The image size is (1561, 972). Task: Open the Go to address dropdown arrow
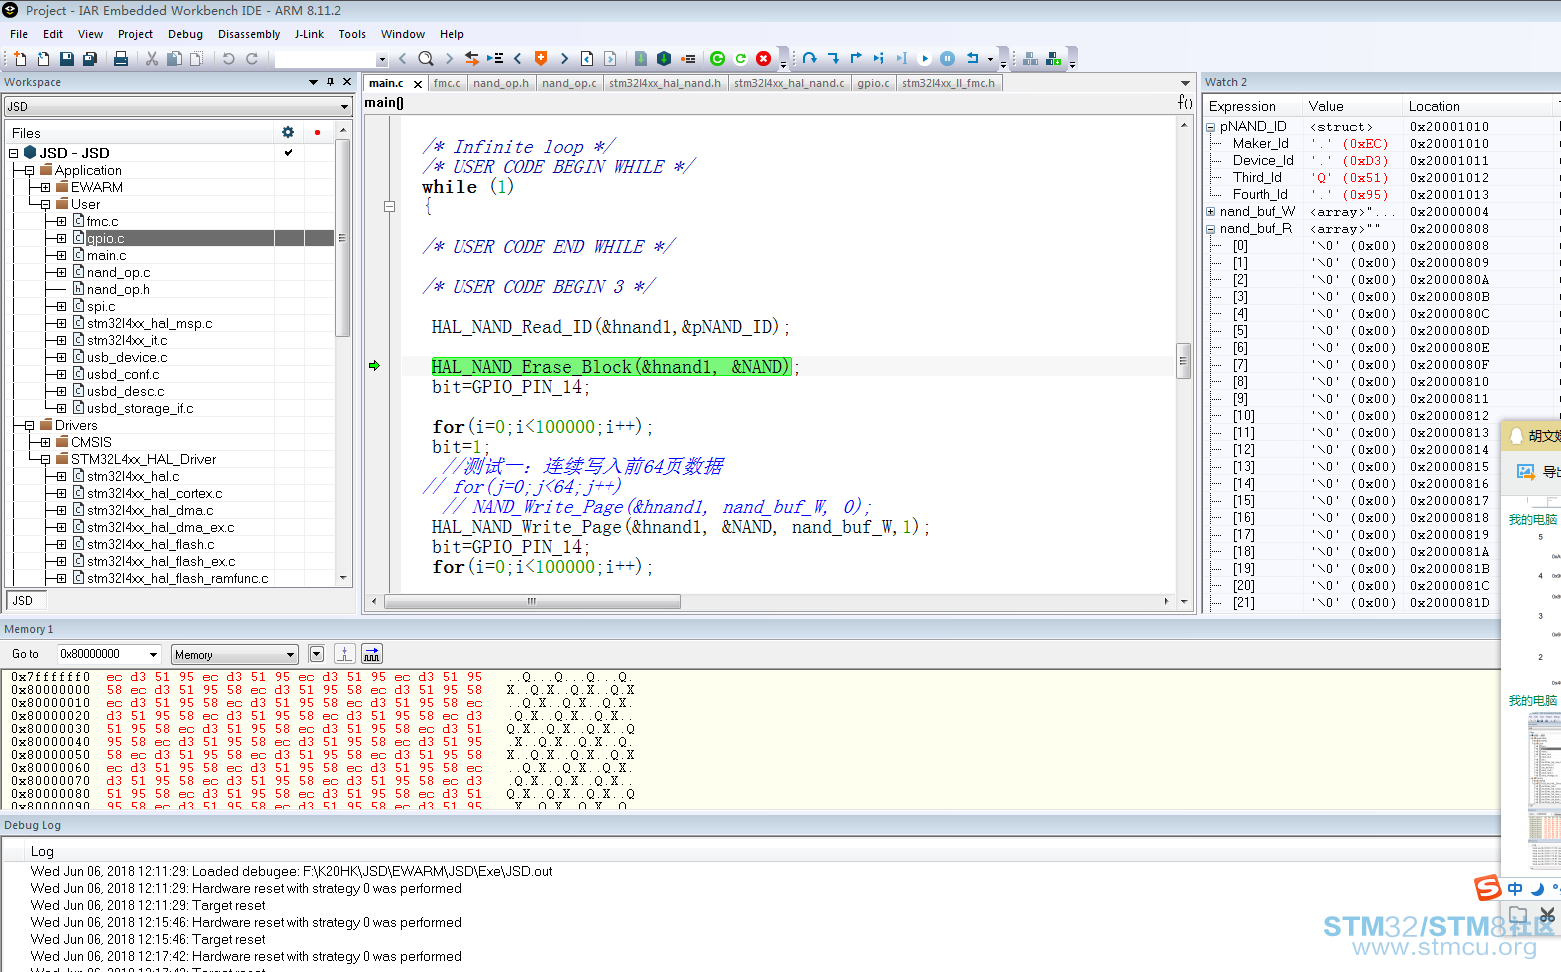(x=153, y=654)
